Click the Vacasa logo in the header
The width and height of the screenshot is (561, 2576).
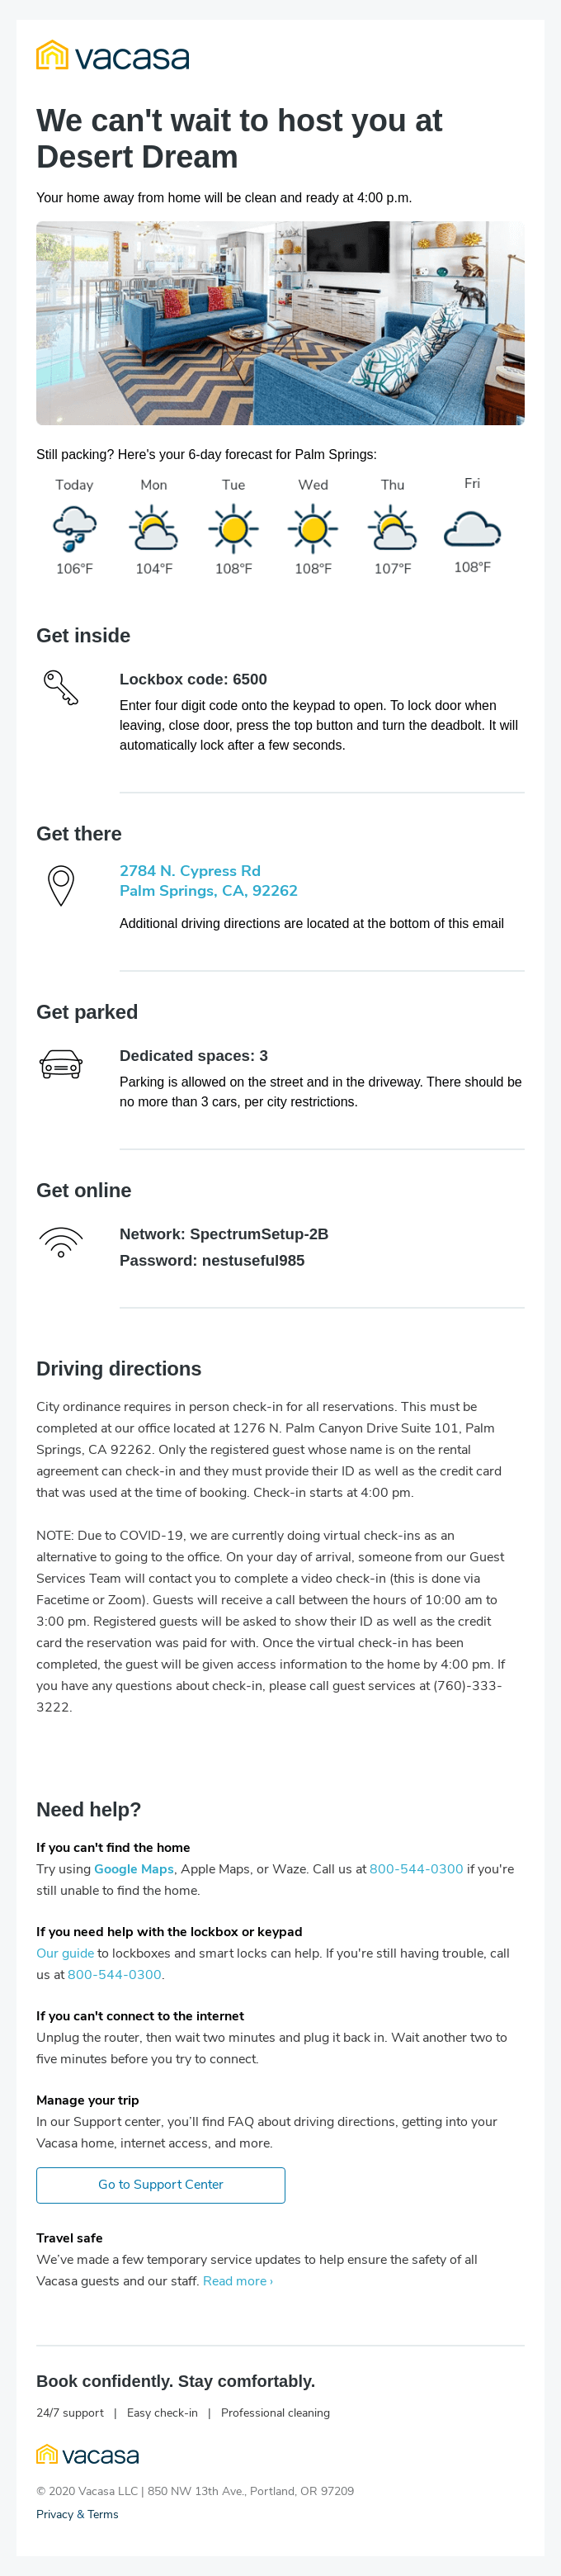[x=112, y=56]
